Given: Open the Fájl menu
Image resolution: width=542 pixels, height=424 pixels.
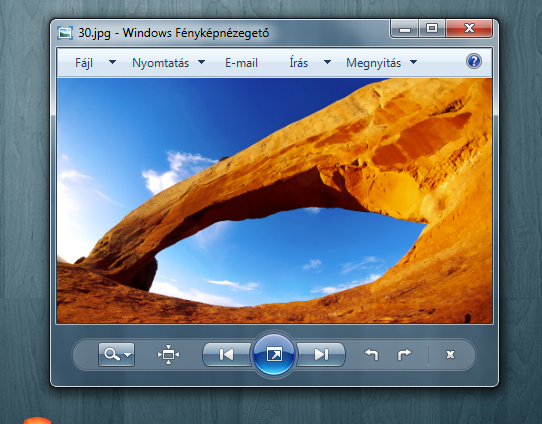Looking at the screenshot, I should tap(84, 63).
